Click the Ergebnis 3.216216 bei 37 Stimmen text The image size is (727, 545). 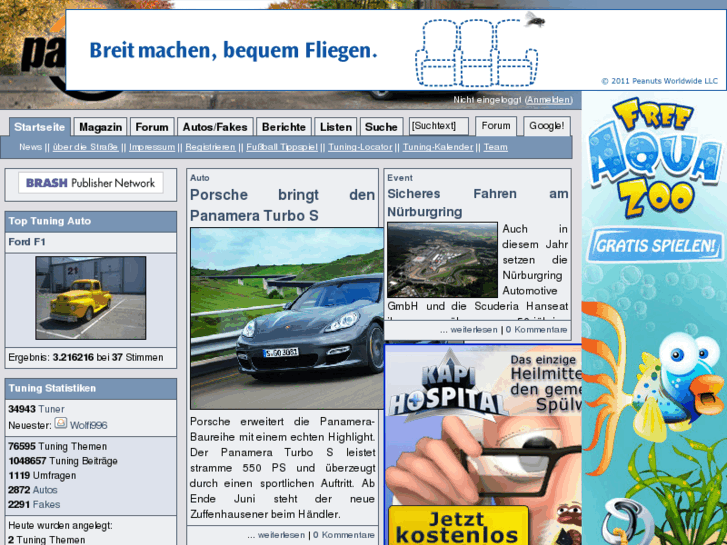tap(86, 358)
